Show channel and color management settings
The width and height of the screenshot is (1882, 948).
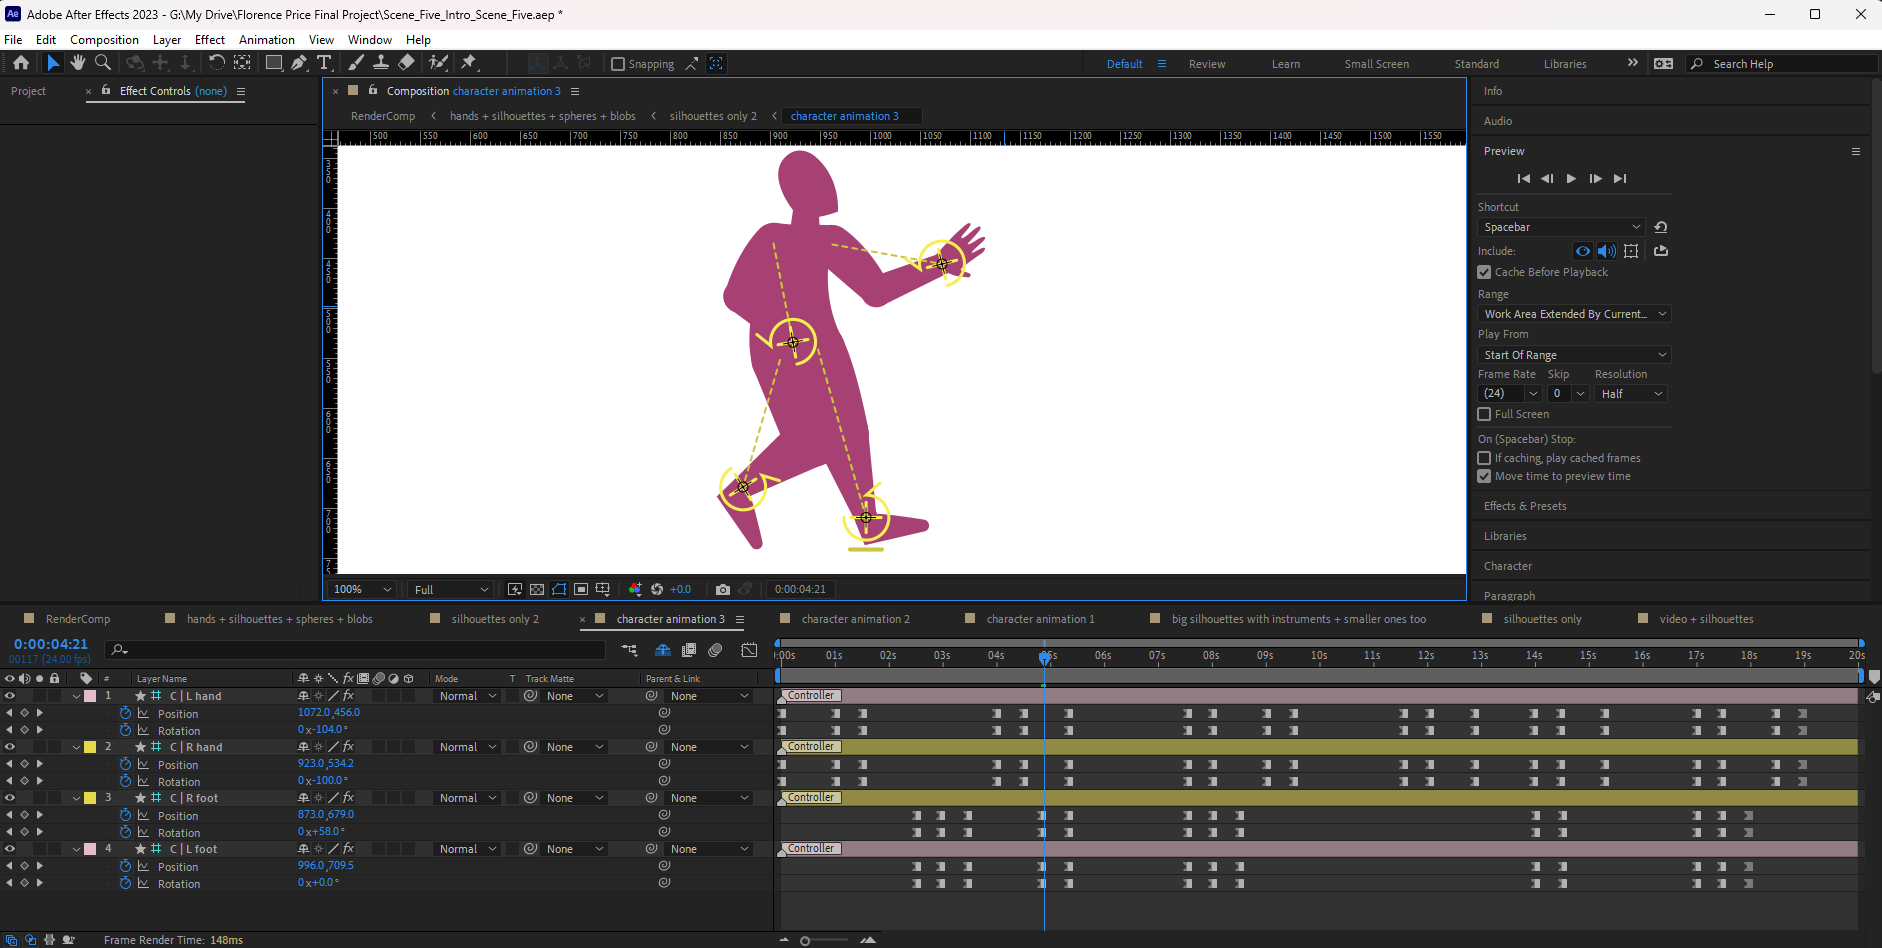[635, 589]
